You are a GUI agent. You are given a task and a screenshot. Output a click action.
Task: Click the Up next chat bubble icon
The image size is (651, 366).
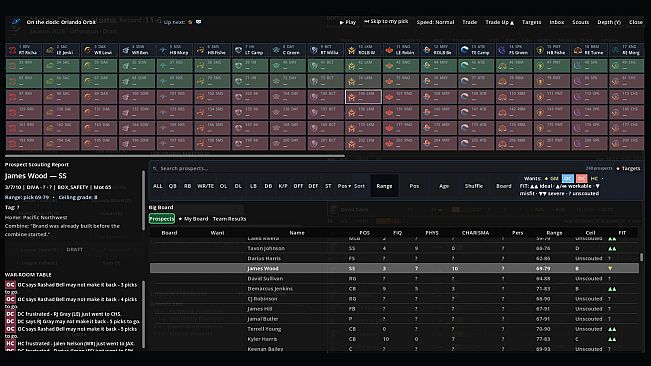198,22
